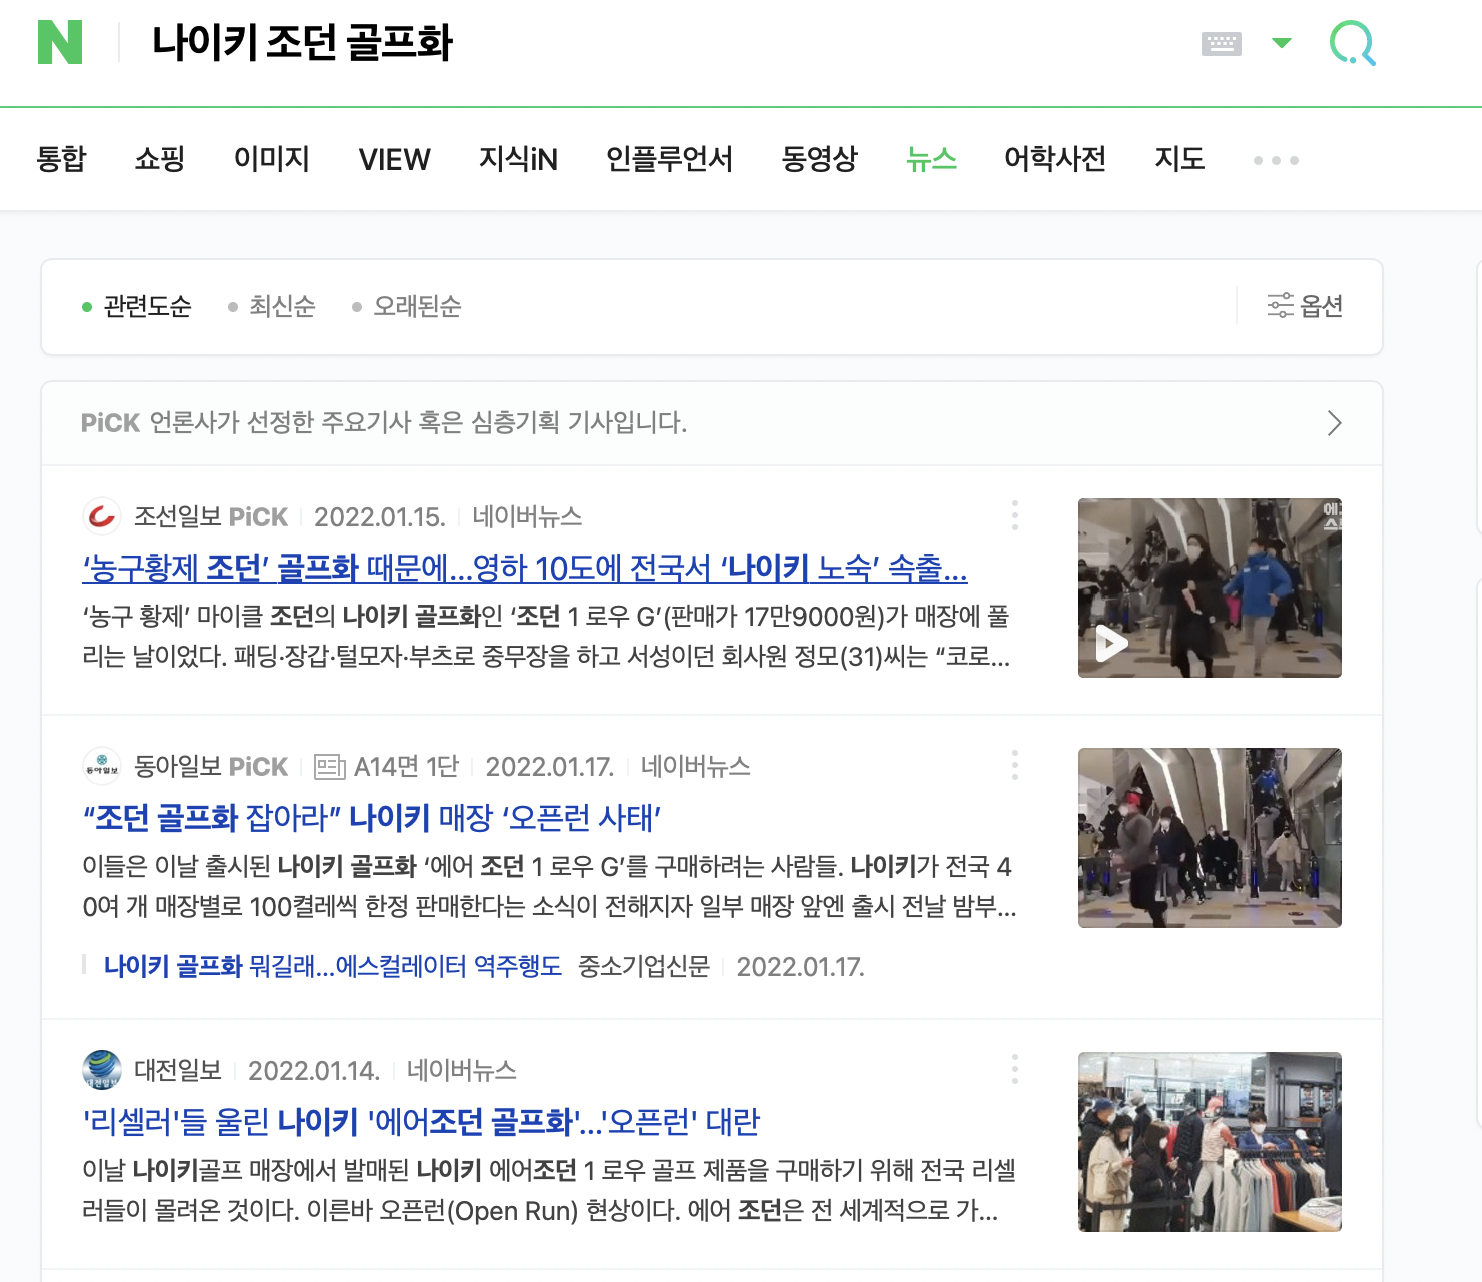Switch to the 쇼핑 tab
The image size is (1482, 1282).
pos(160,159)
